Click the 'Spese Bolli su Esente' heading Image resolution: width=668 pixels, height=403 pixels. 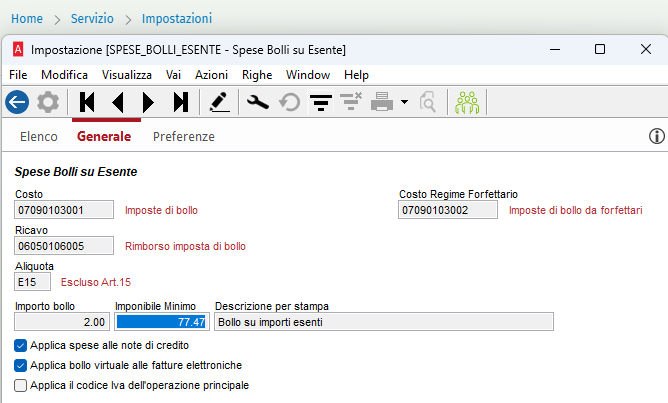pyautogui.click(x=76, y=172)
